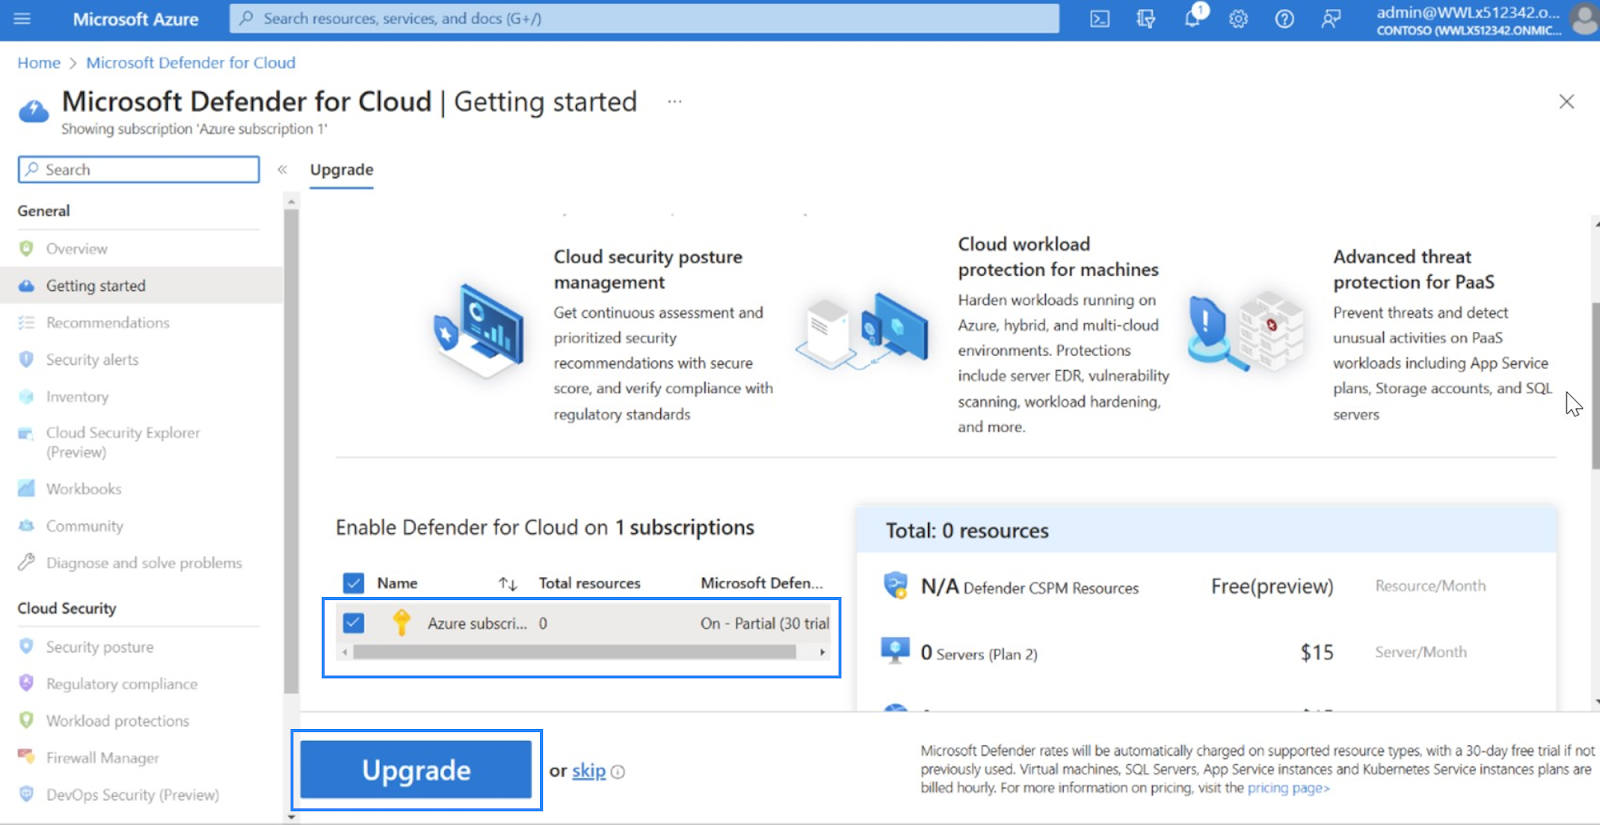
Task: Click the Firewall Manager icon
Action: click(x=26, y=757)
